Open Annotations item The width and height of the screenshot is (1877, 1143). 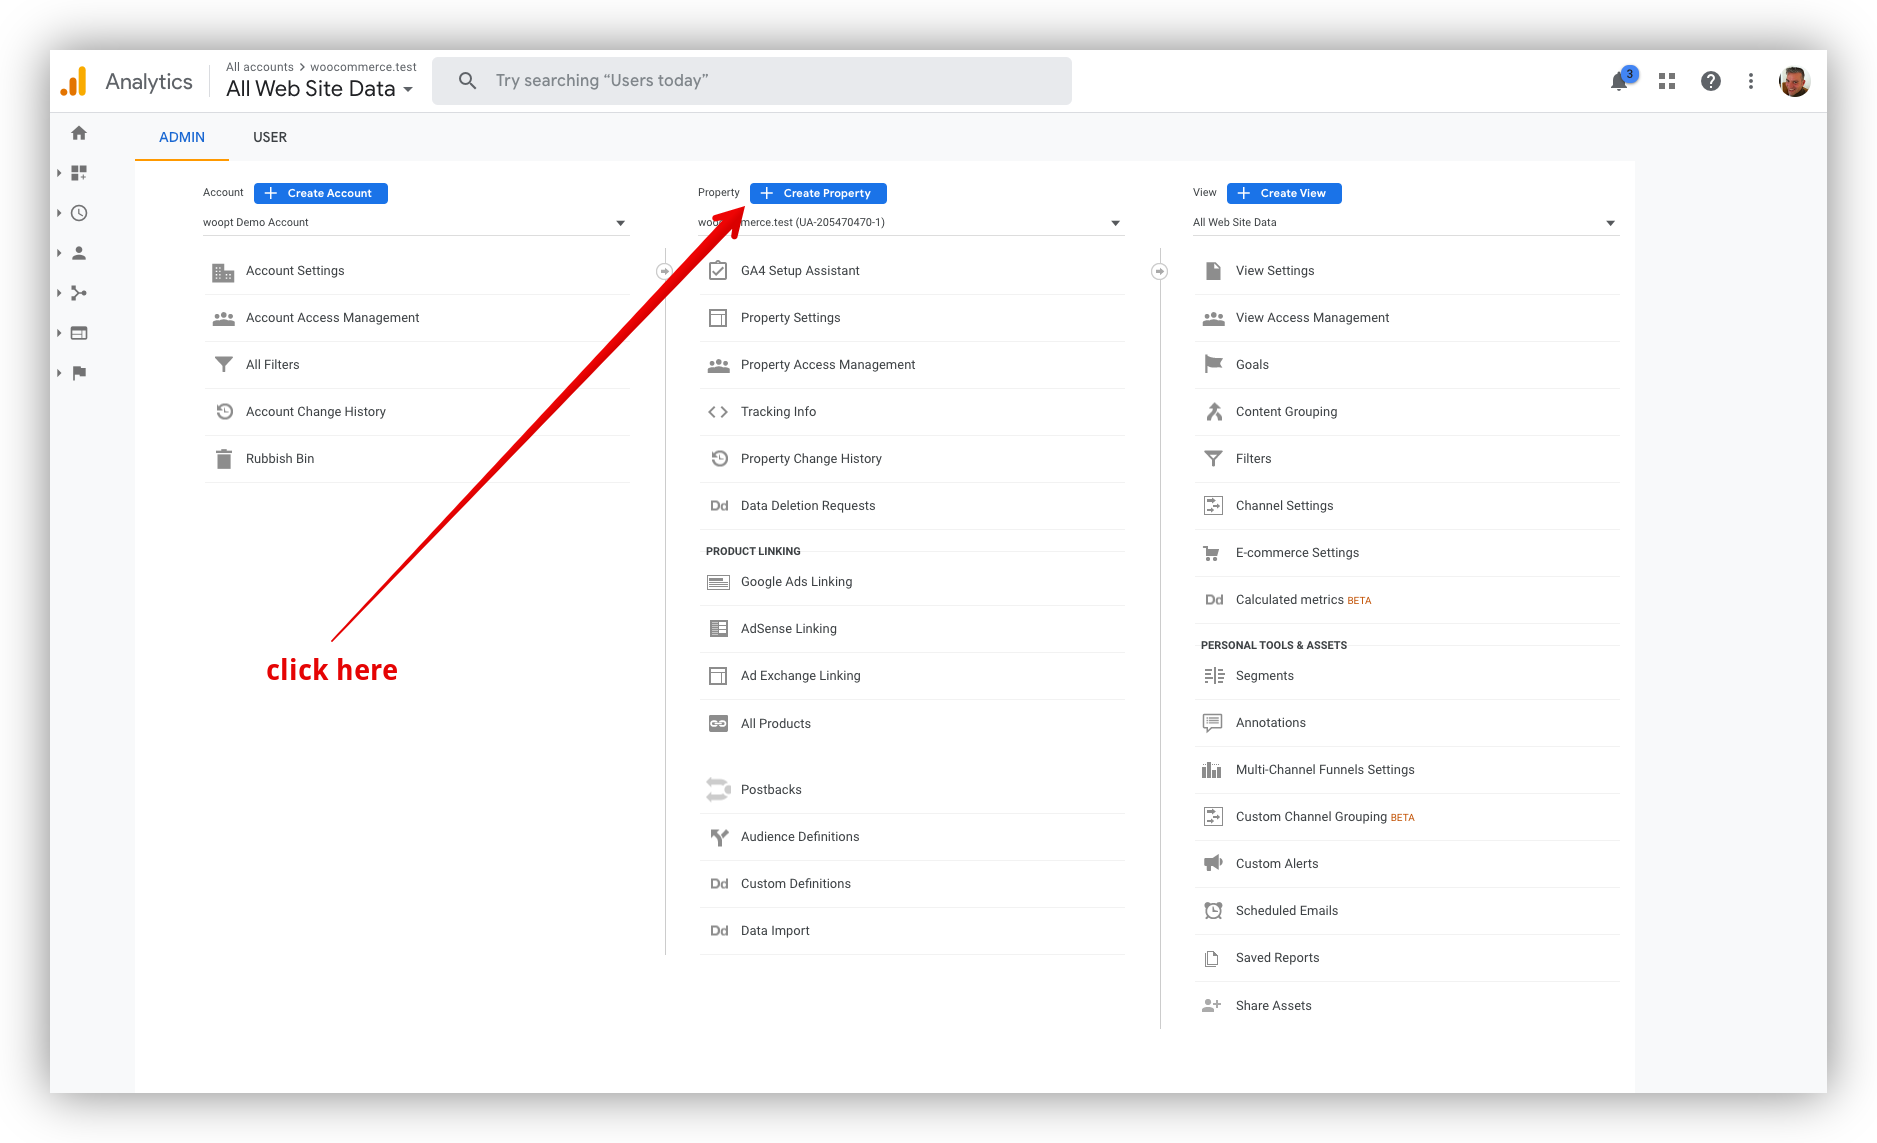1407,723
